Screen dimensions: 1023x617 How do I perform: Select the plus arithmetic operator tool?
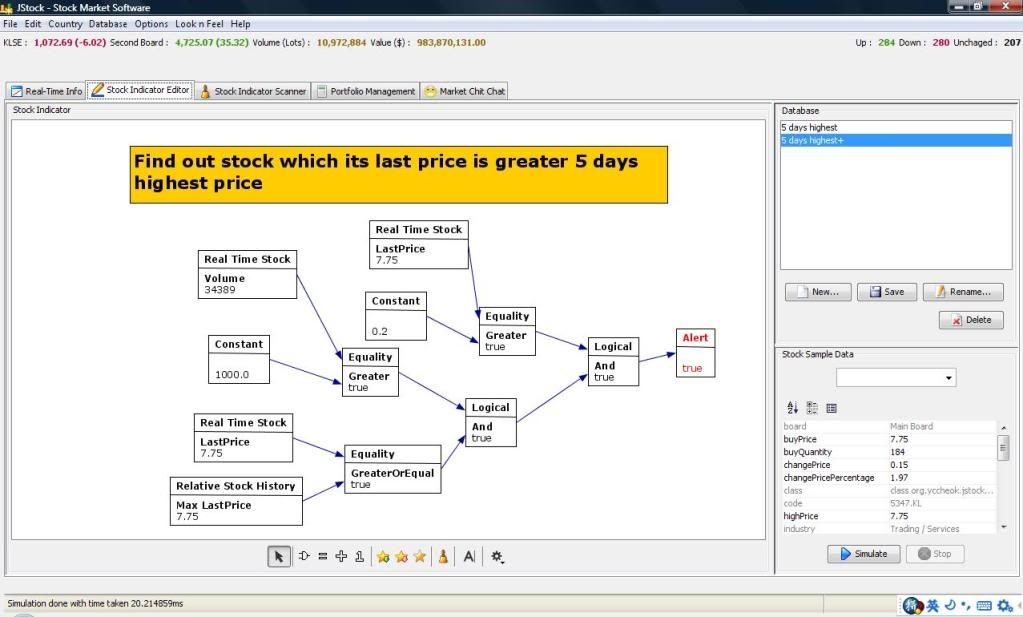point(341,556)
